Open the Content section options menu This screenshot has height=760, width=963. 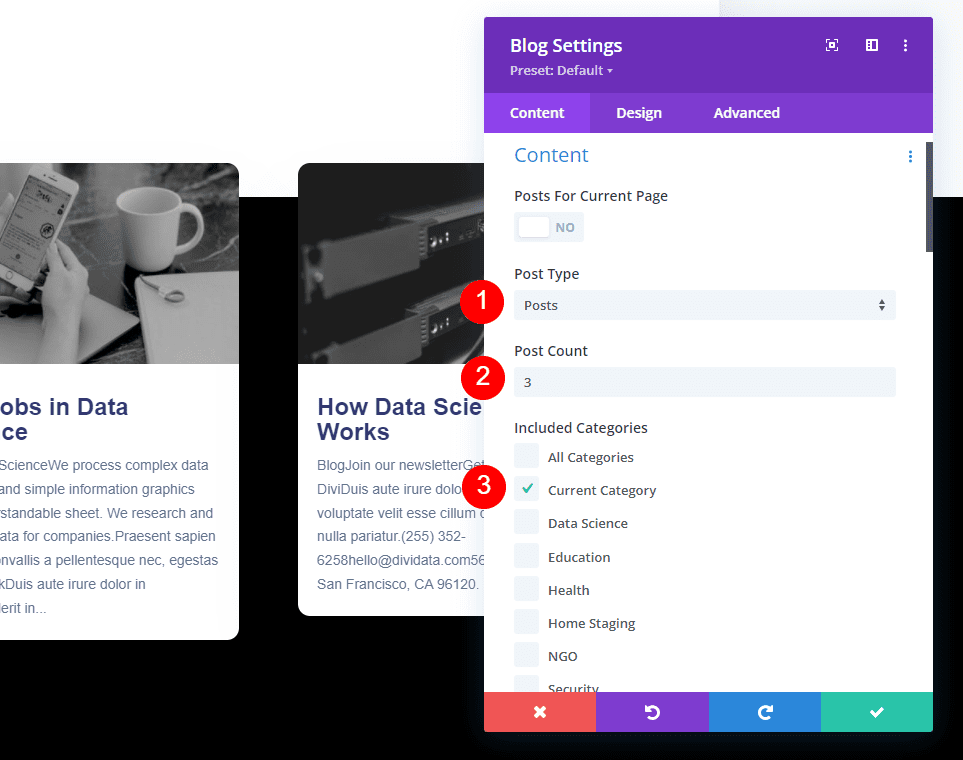point(910,156)
